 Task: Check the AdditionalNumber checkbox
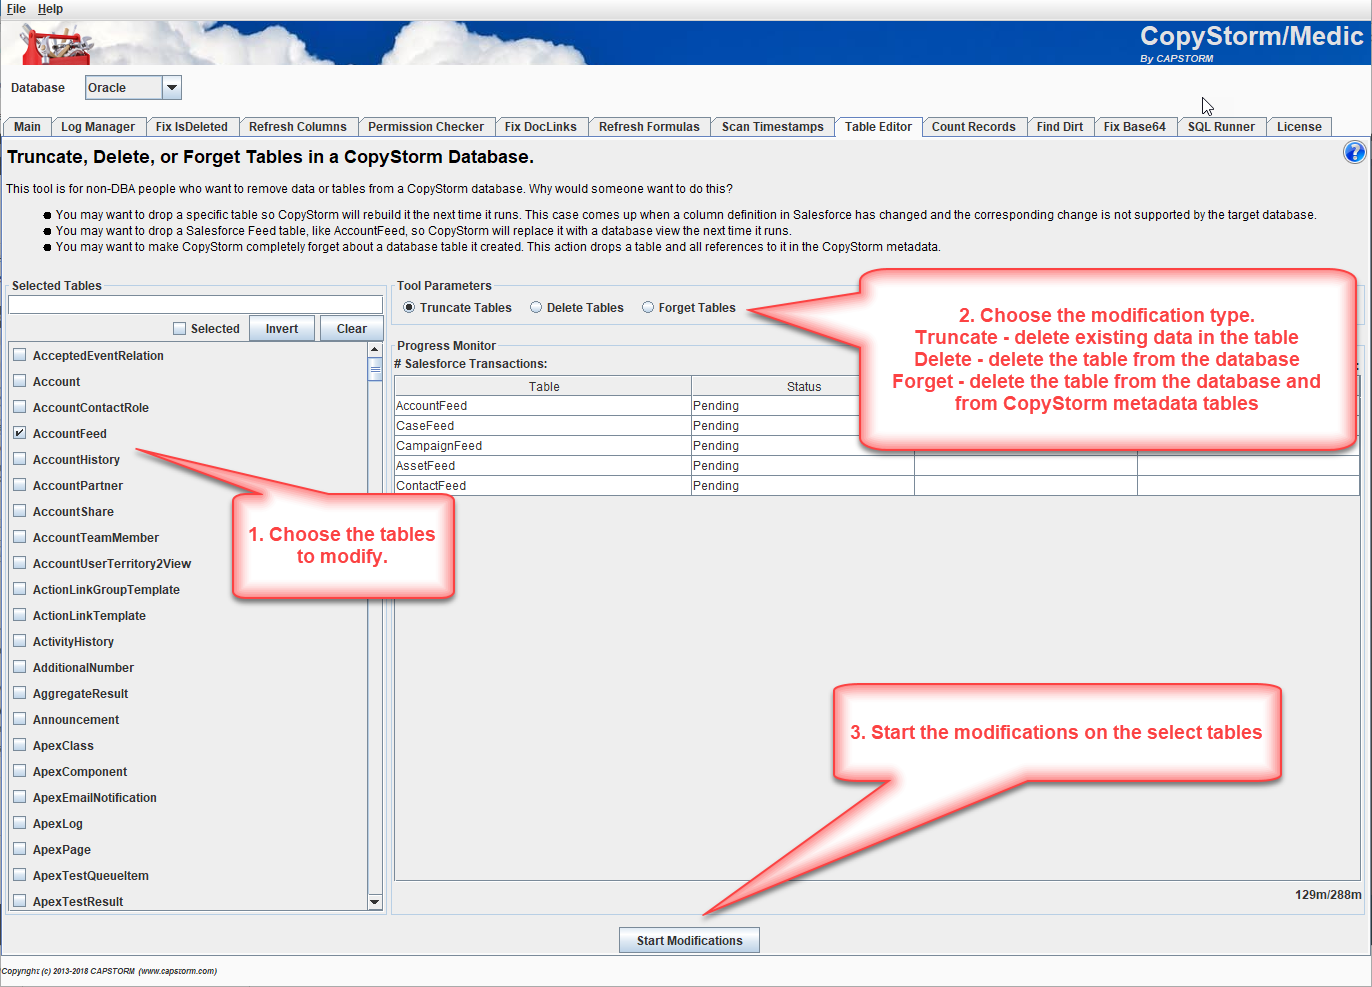19,666
